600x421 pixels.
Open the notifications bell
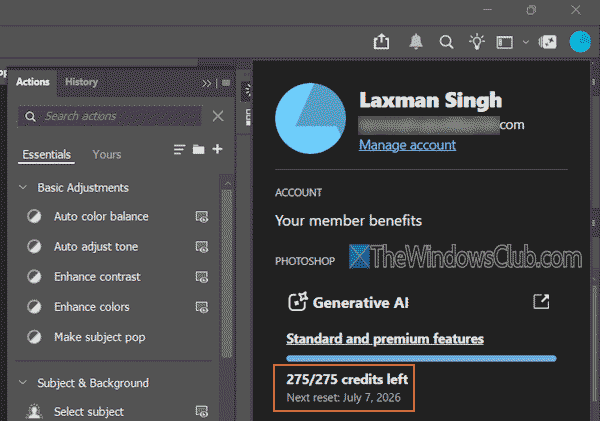point(416,41)
